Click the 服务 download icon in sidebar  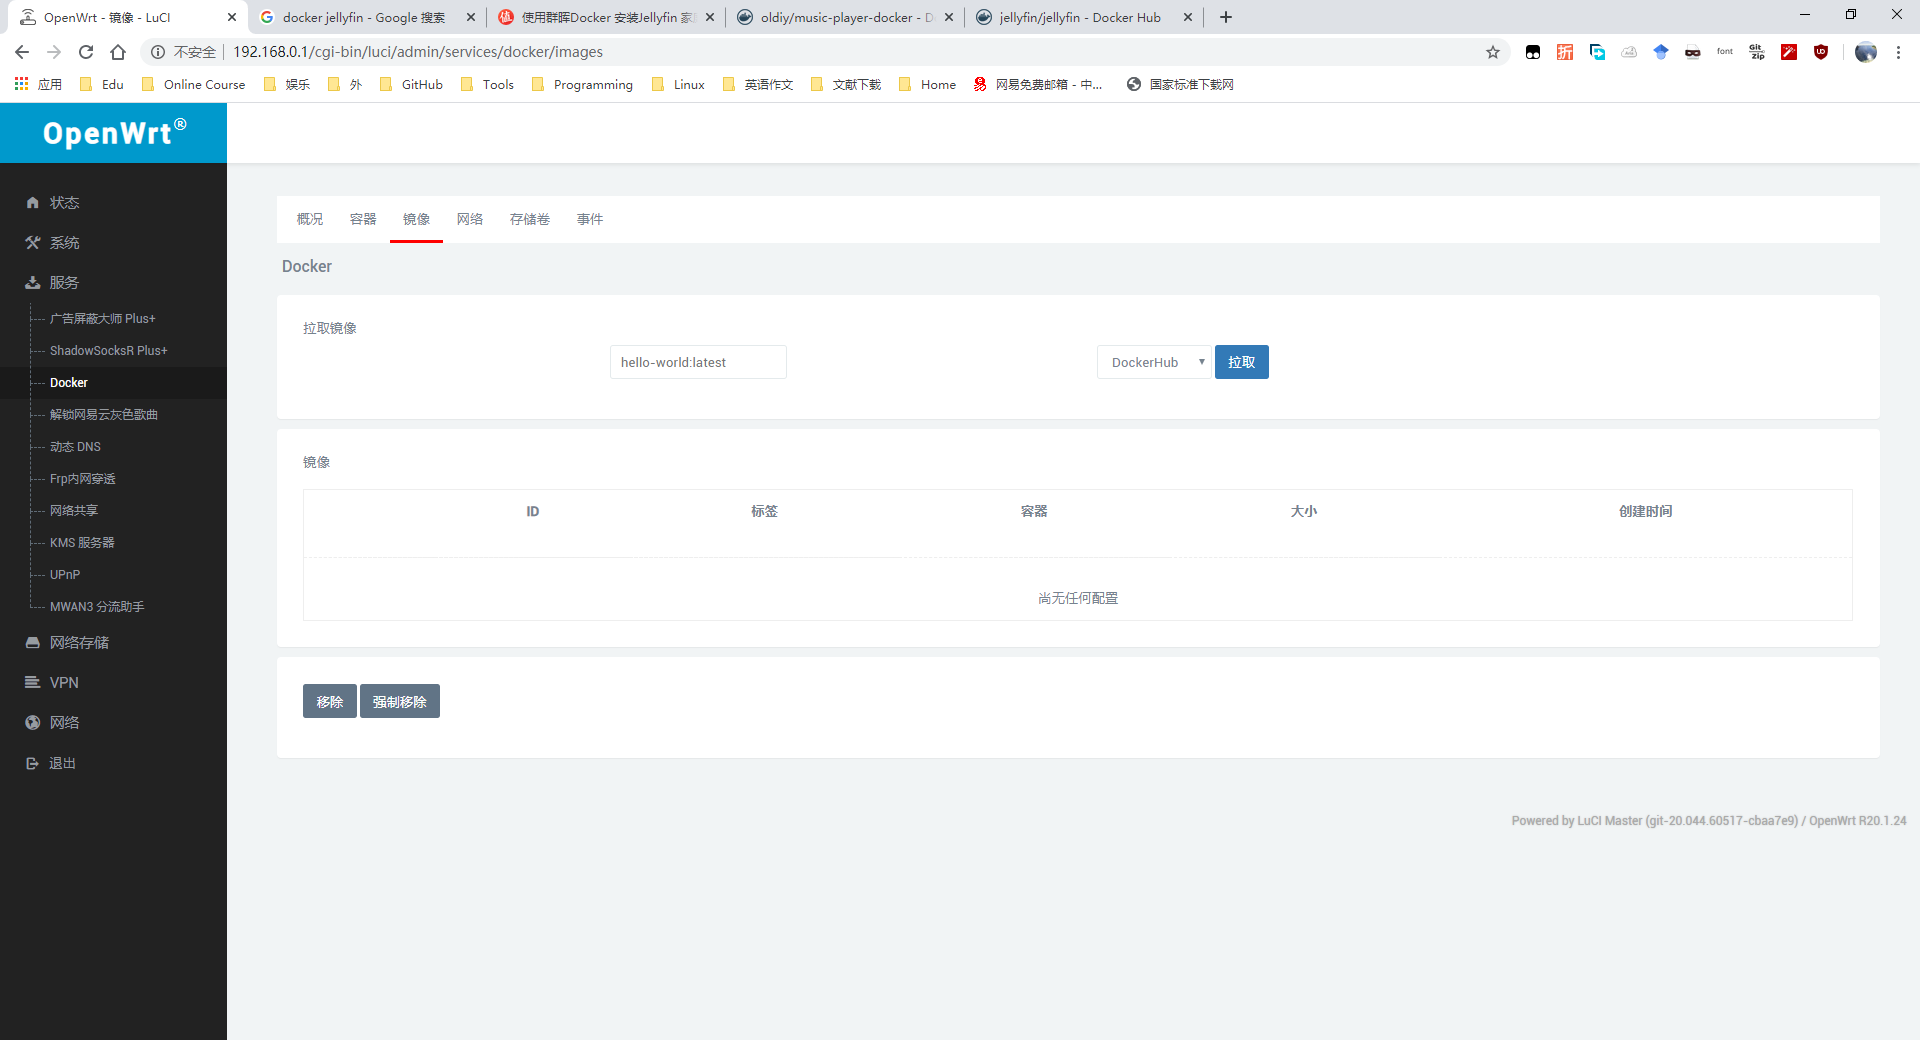33,282
